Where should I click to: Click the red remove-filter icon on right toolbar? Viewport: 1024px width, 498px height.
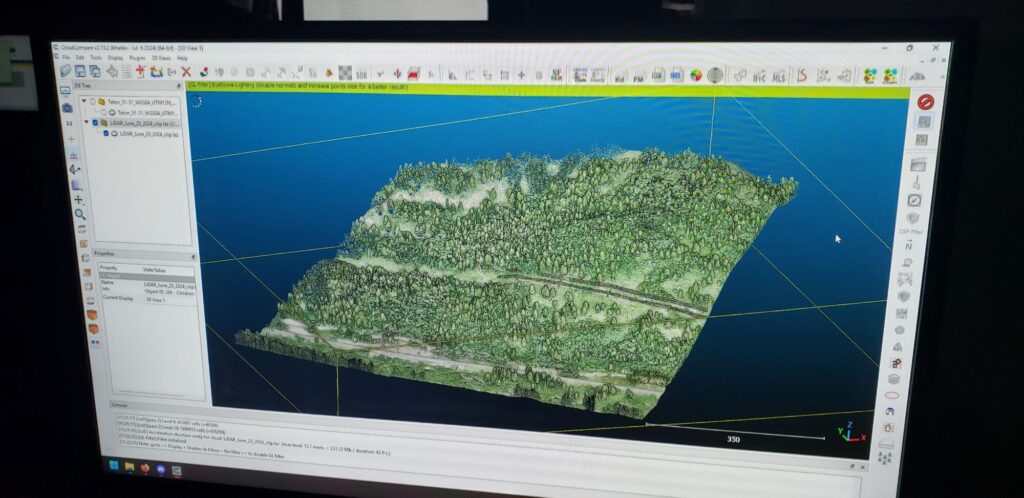click(x=925, y=102)
